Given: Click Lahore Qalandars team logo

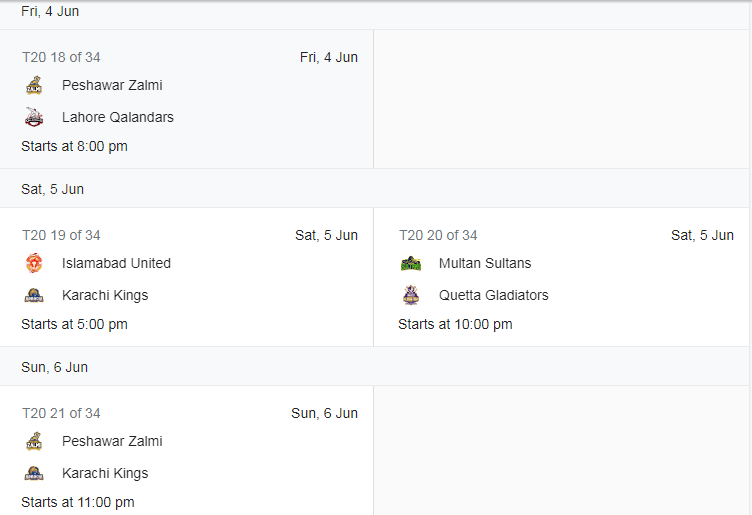Looking at the screenshot, I should [x=34, y=117].
